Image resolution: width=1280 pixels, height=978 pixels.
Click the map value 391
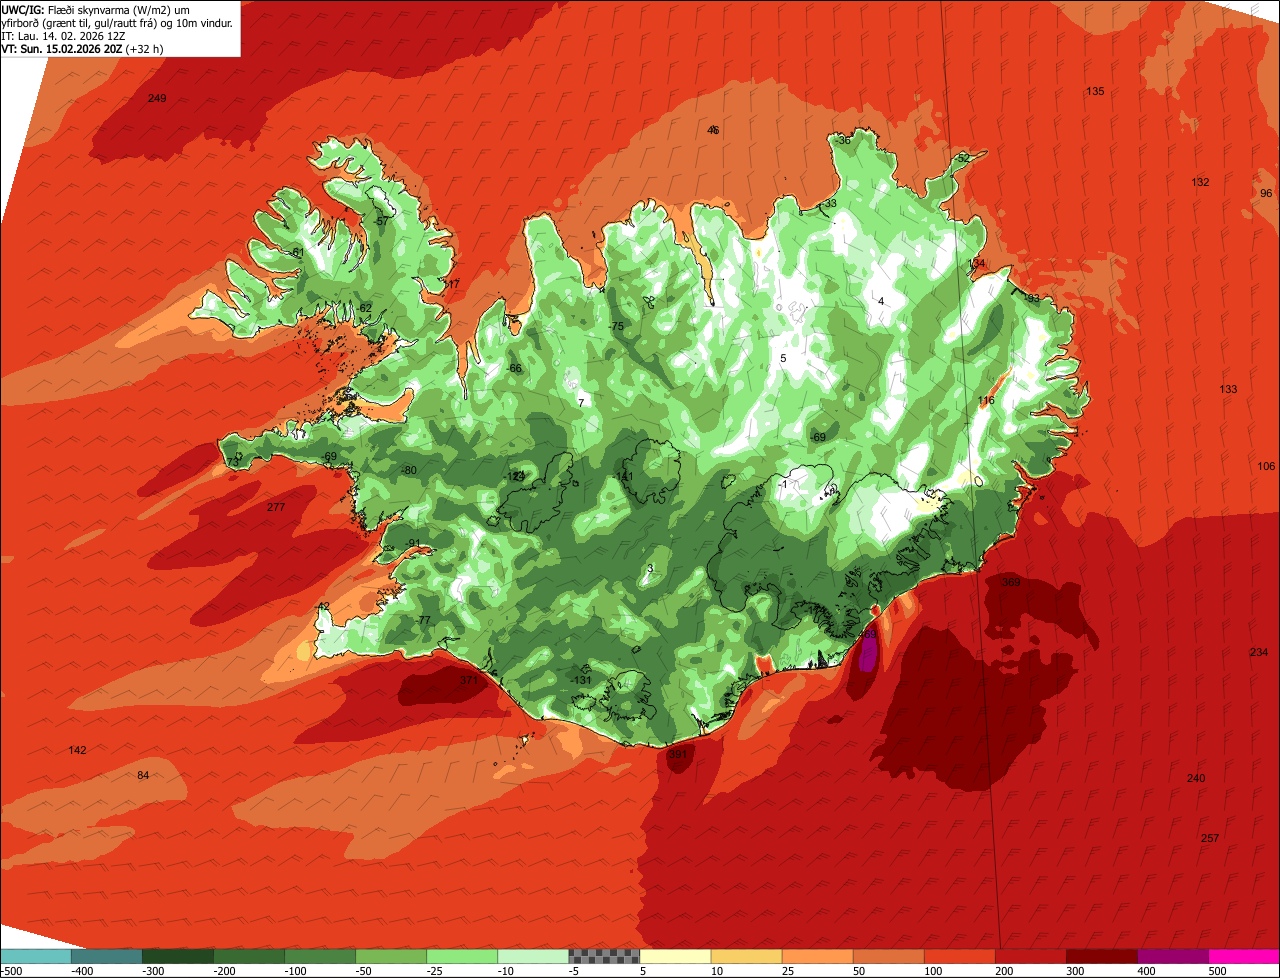pyautogui.click(x=678, y=754)
